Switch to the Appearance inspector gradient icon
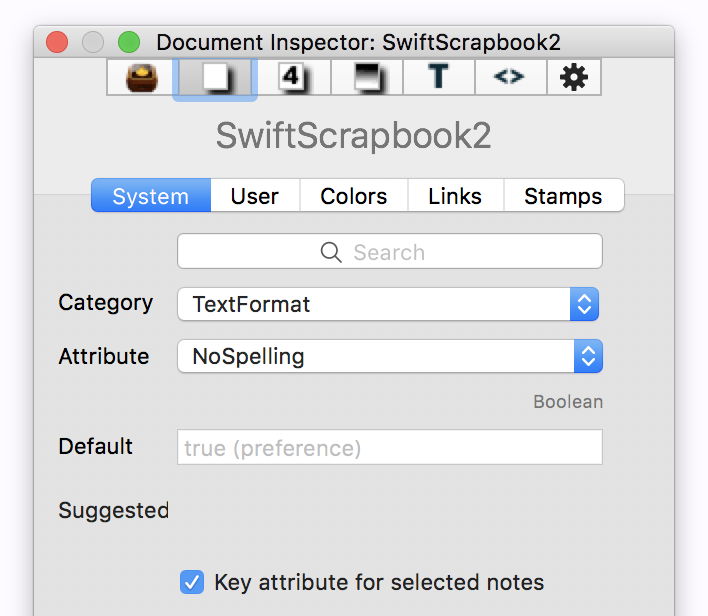Viewport: 708px width, 616px height. (x=366, y=77)
